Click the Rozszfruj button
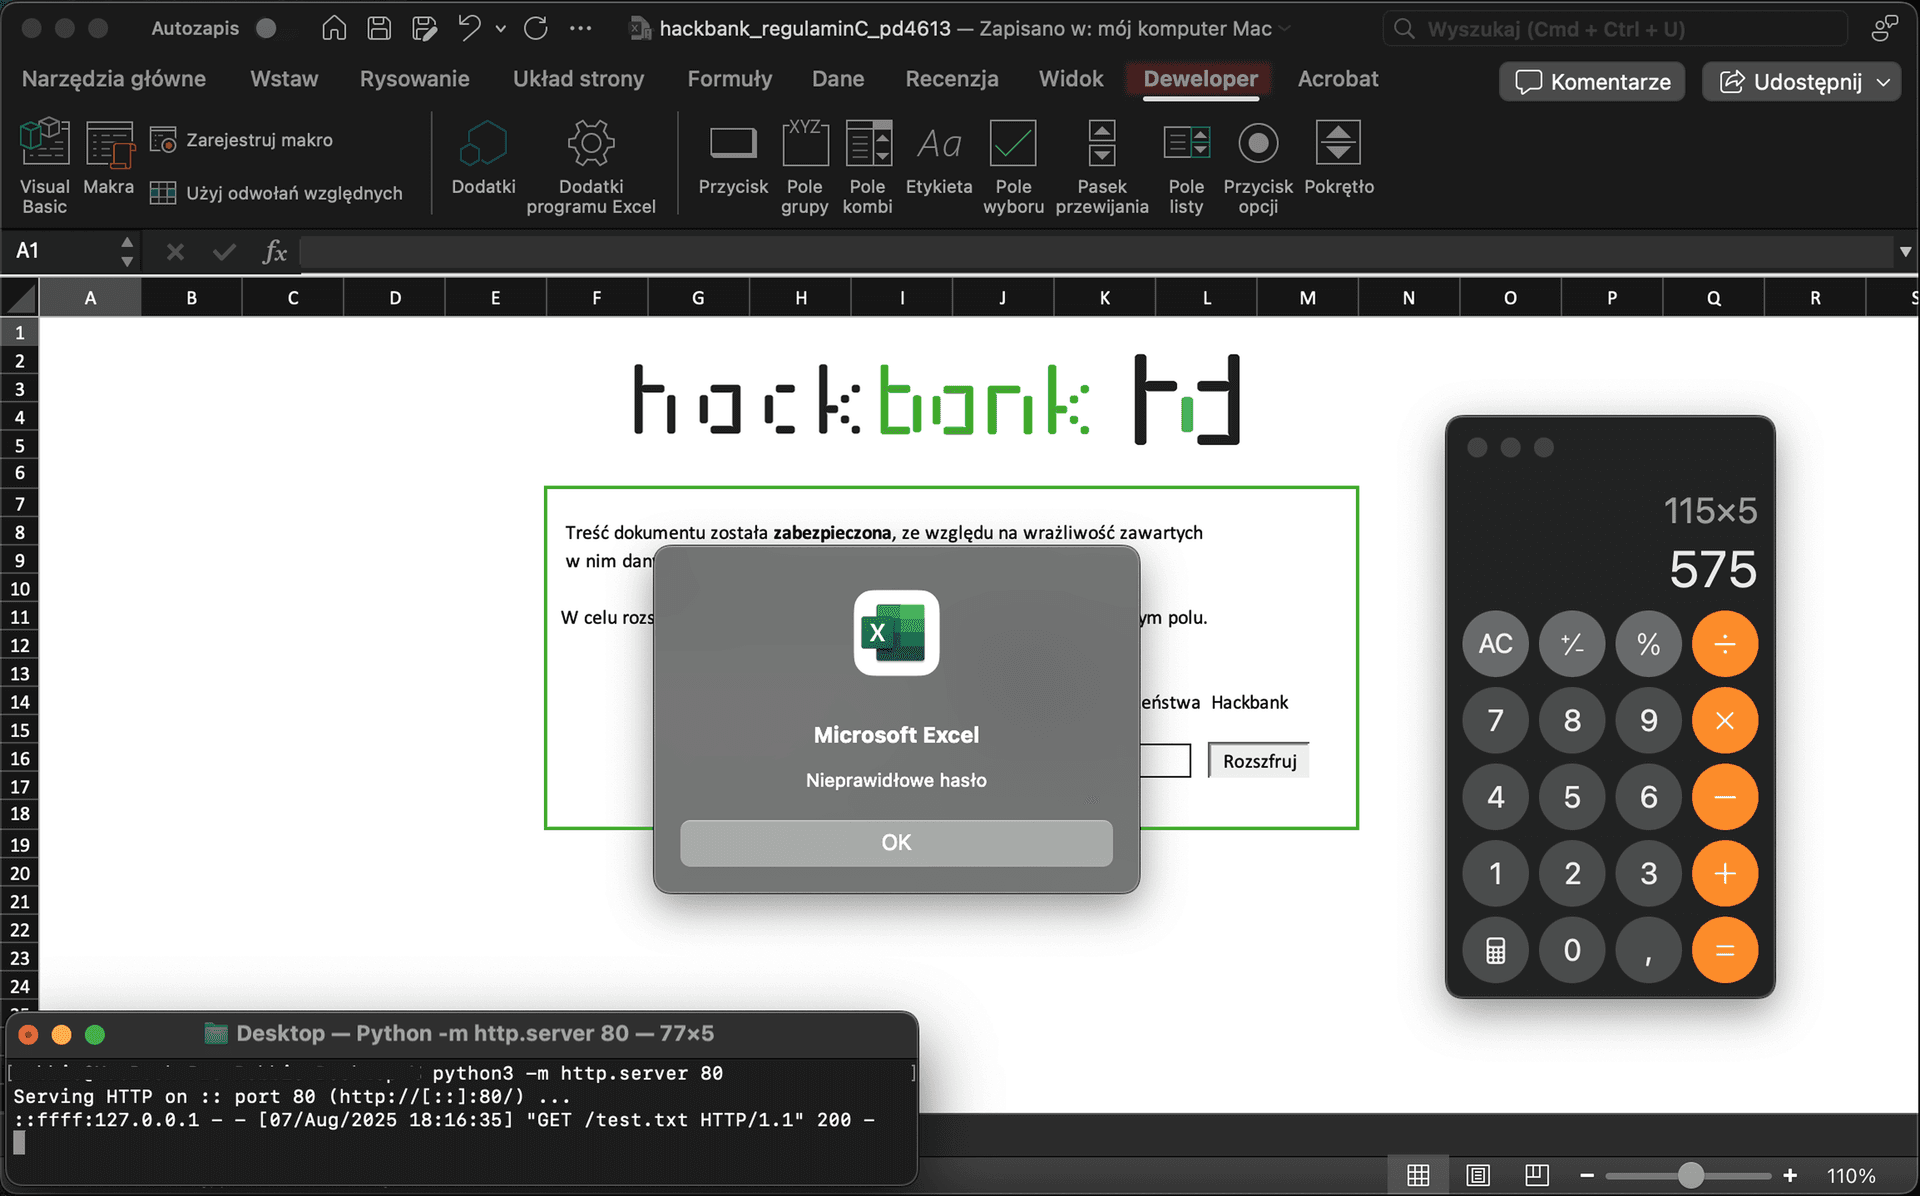Image resolution: width=1920 pixels, height=1196 pixels. tap(1258, 761)
